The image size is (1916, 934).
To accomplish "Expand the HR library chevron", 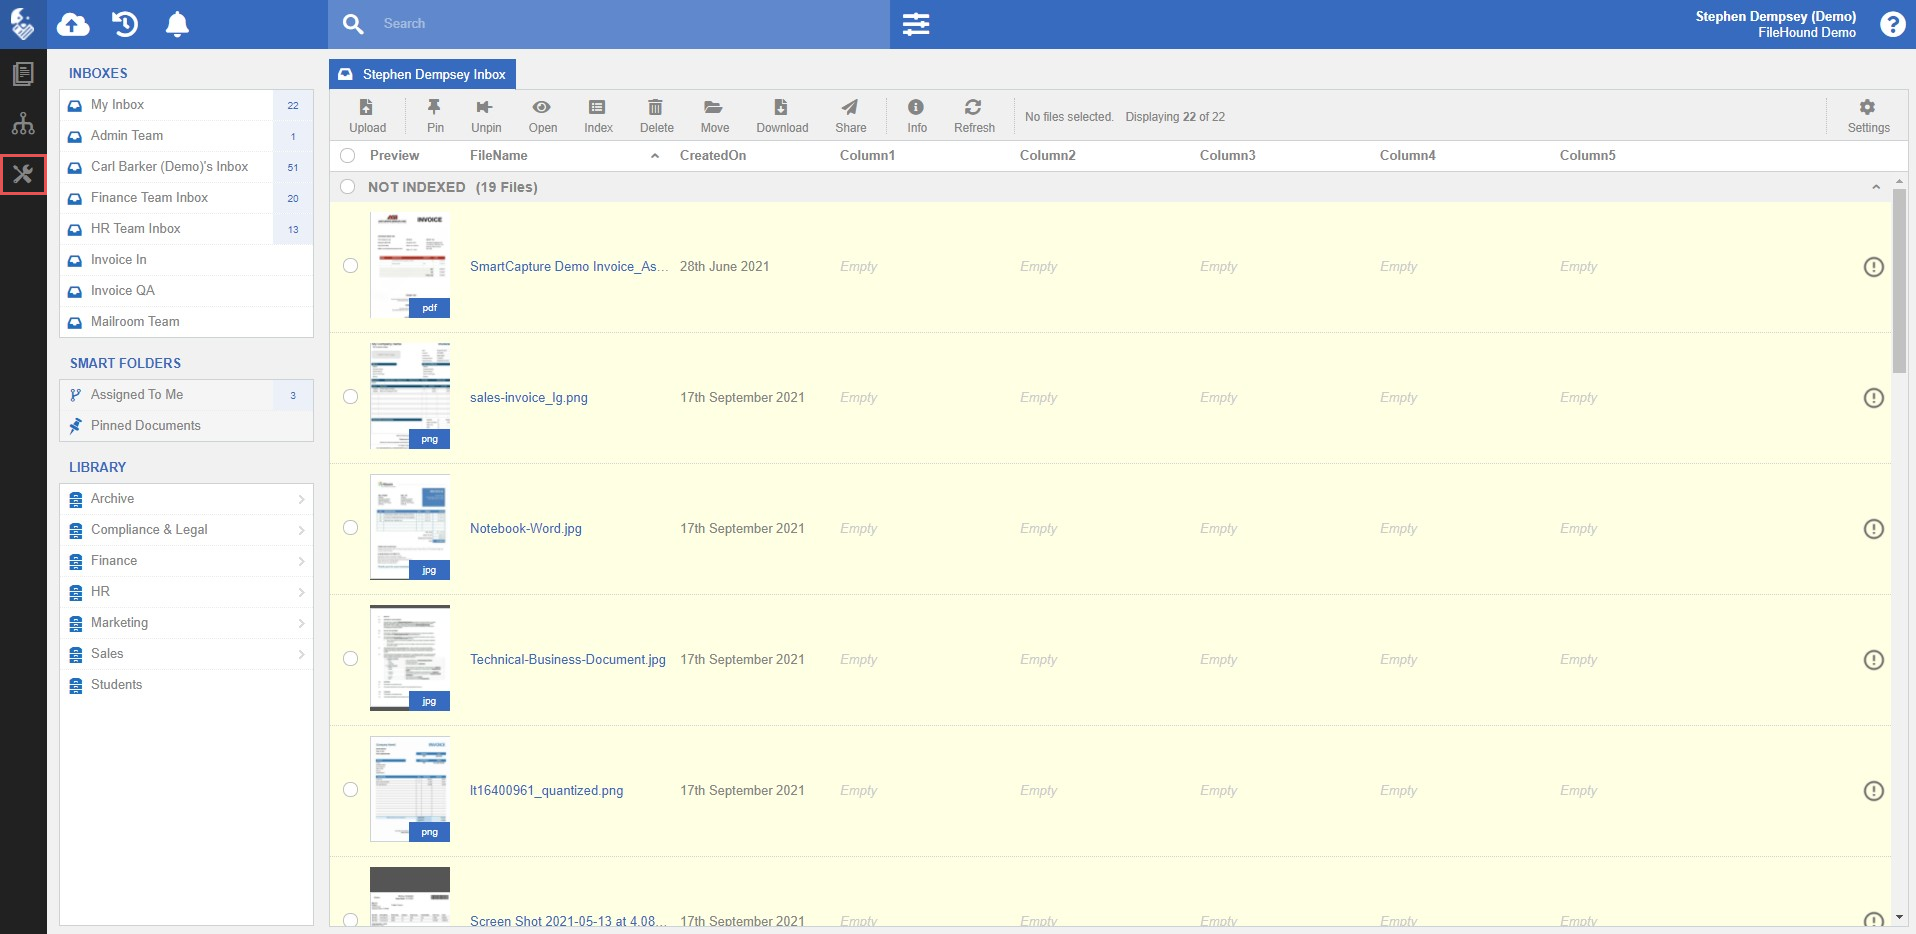I will (301, 592).
